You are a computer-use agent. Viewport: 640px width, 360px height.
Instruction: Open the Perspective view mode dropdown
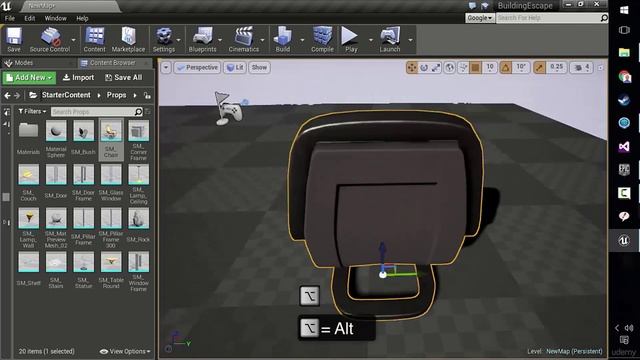pos(198,67)
